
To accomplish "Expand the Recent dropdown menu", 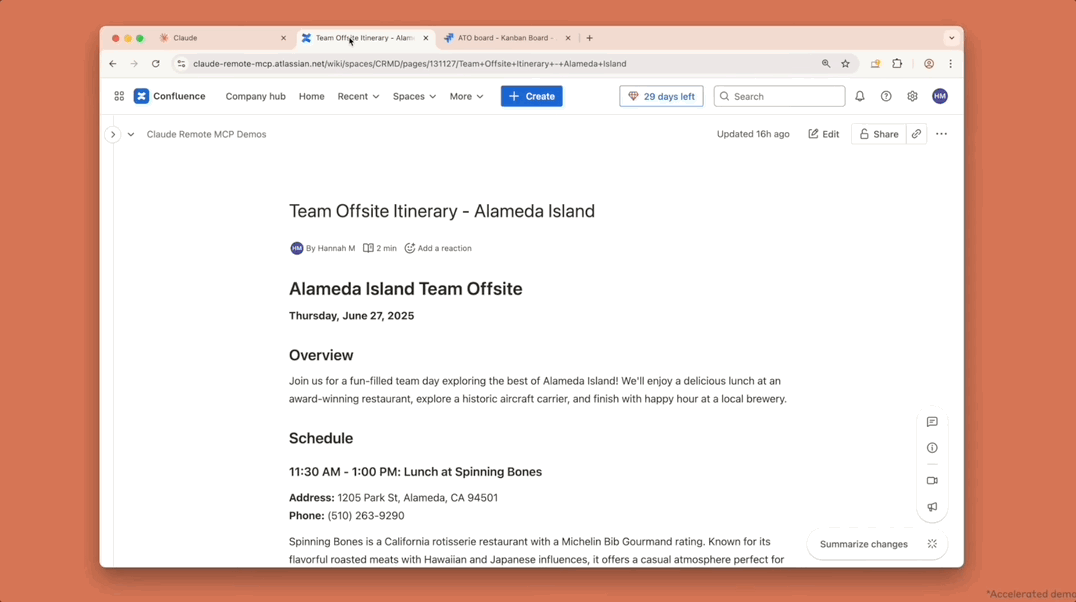I will [358, 96].
